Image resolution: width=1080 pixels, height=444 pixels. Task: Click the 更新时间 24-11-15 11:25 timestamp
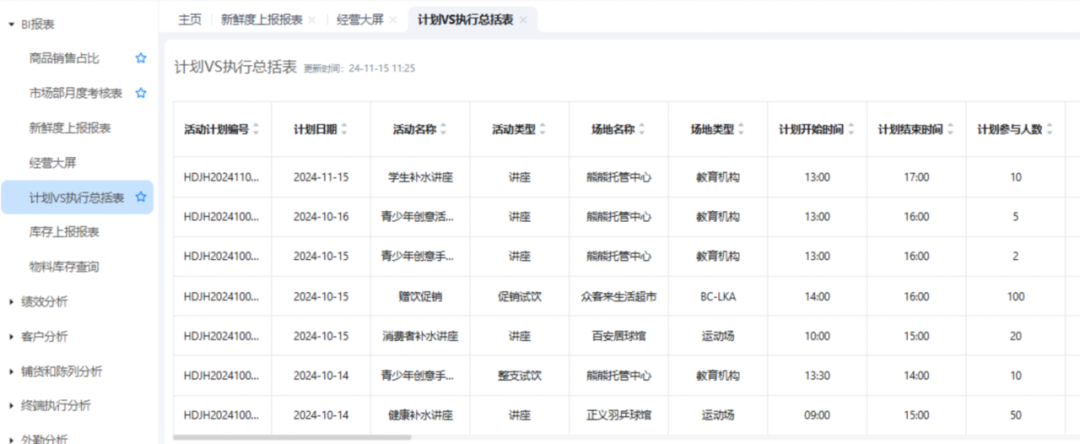(x=360, y=68)
